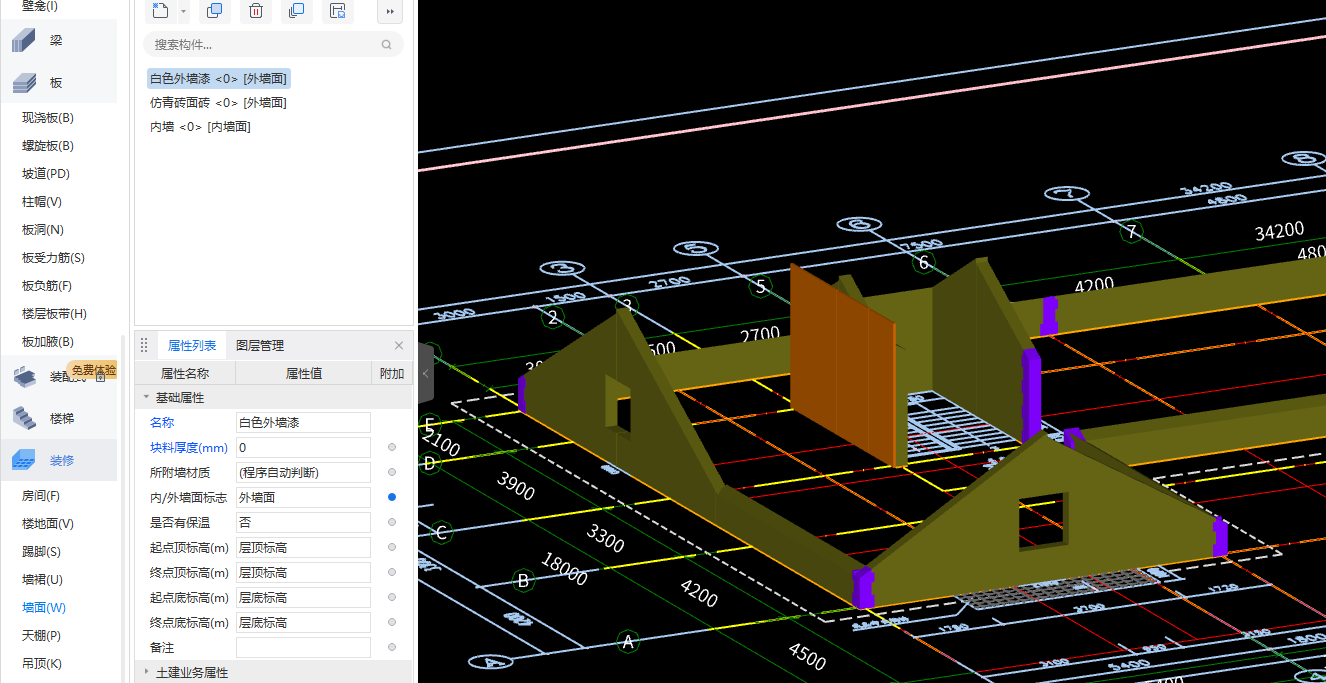
Task: Toggle 附加 radio for 备注
Action: [392, 647]
